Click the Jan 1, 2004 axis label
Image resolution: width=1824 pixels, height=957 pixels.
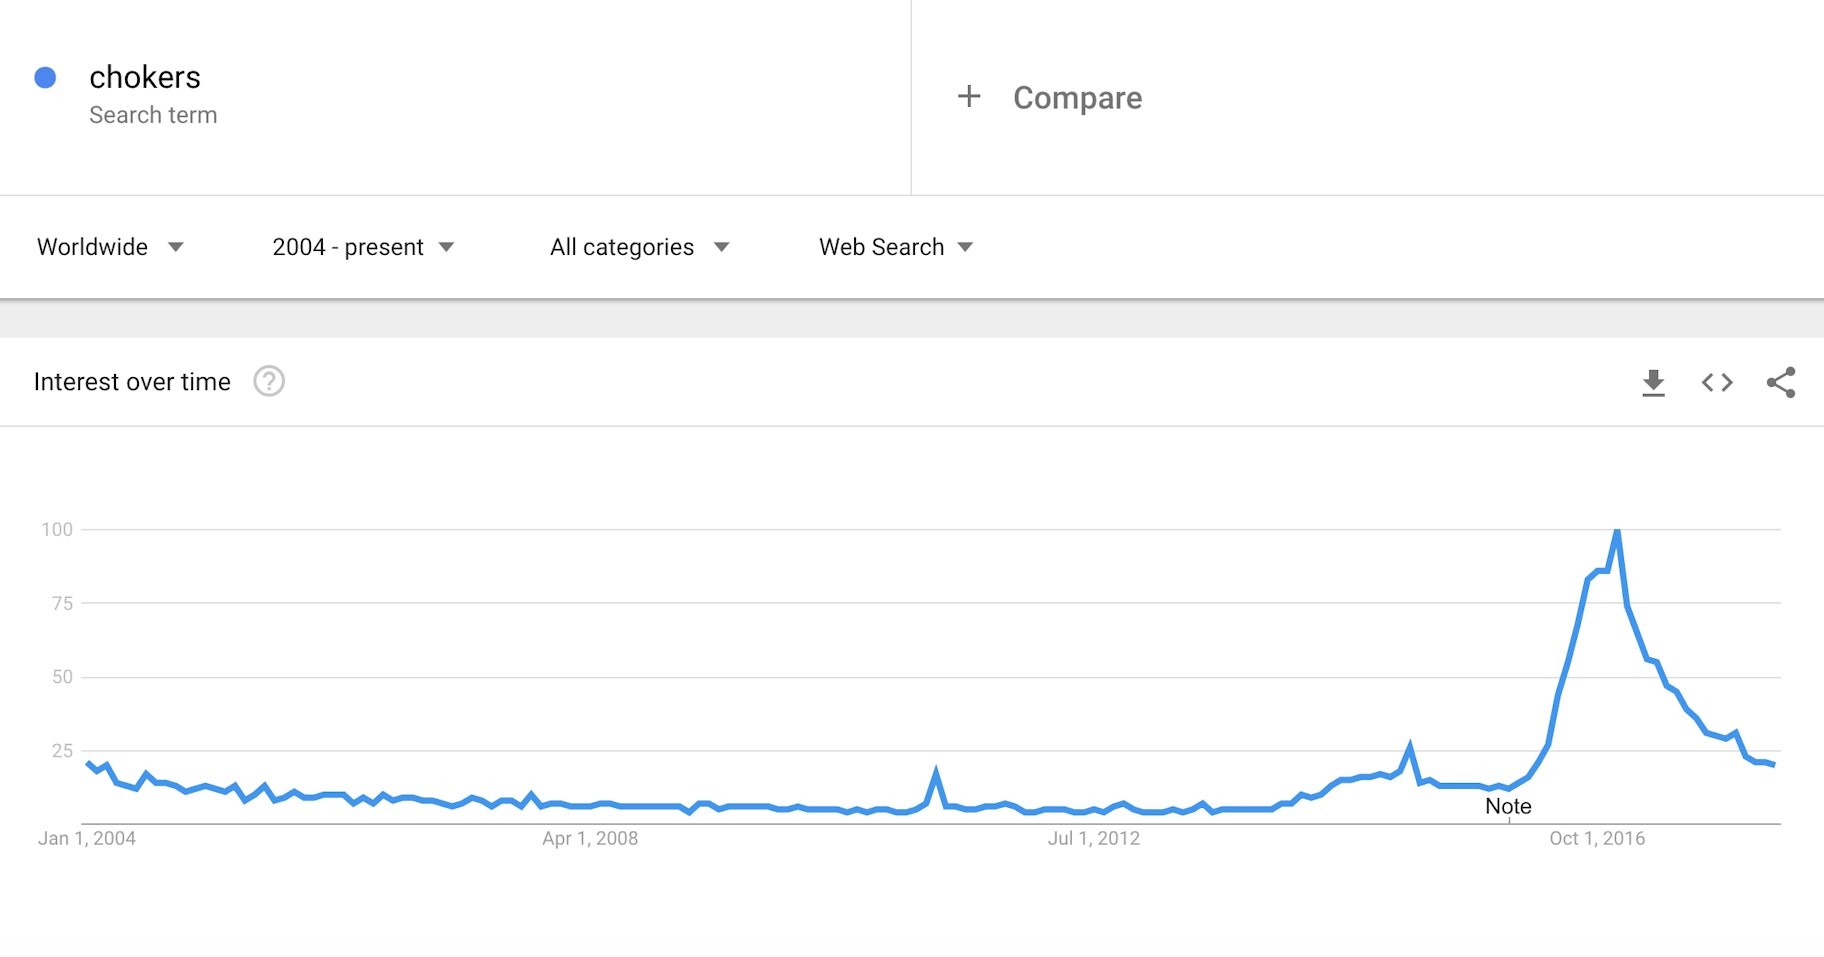[87, 839]
